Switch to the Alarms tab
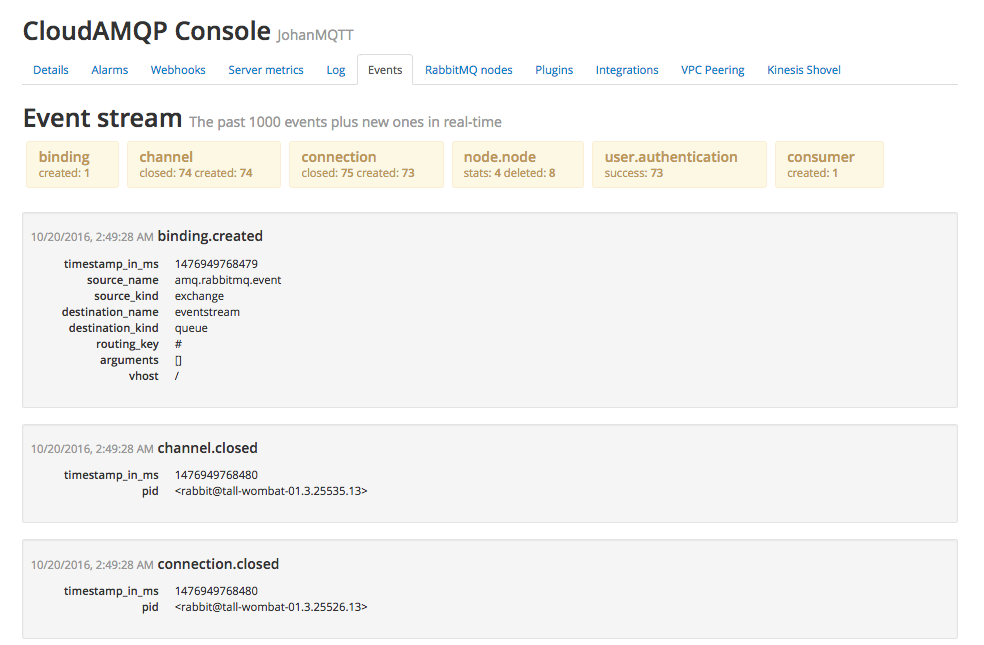This screenshot has height=645, width=984. [110, 70]
